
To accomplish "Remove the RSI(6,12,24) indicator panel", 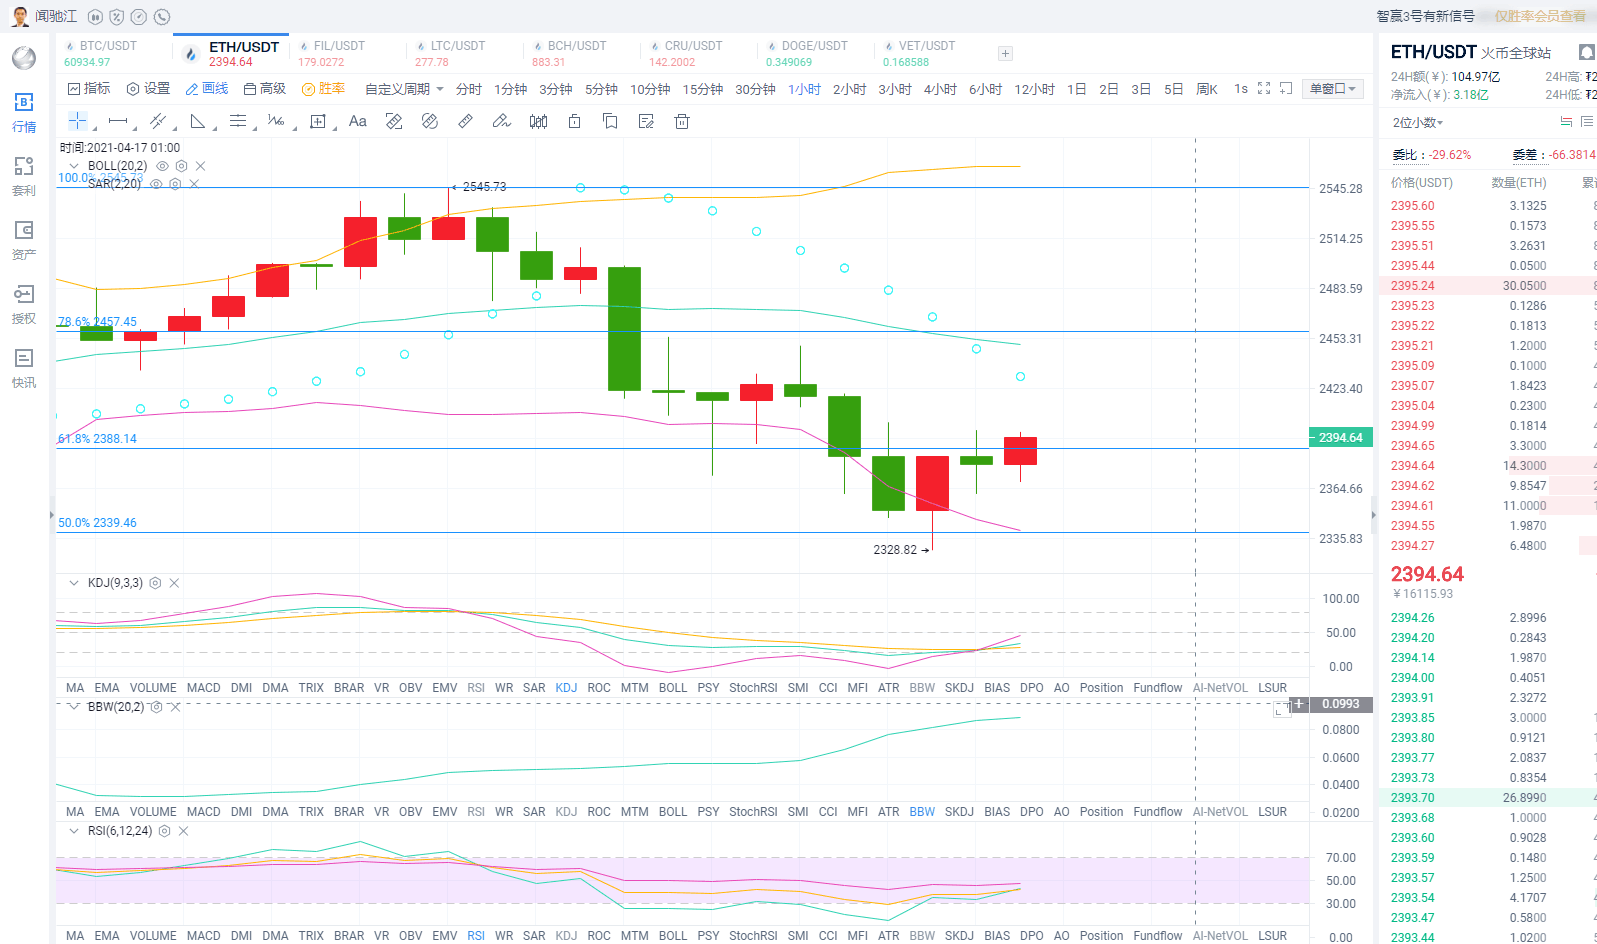I will point(184,831).
